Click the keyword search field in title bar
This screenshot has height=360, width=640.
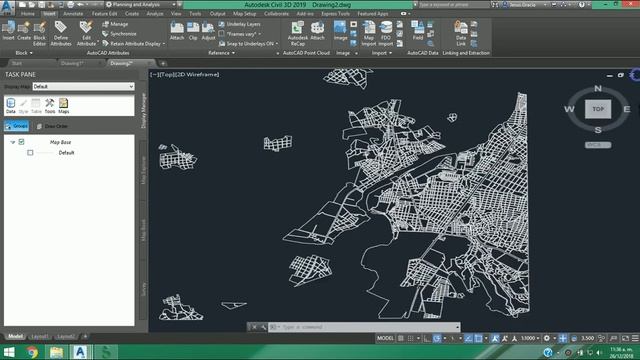(x=453, y=4)
